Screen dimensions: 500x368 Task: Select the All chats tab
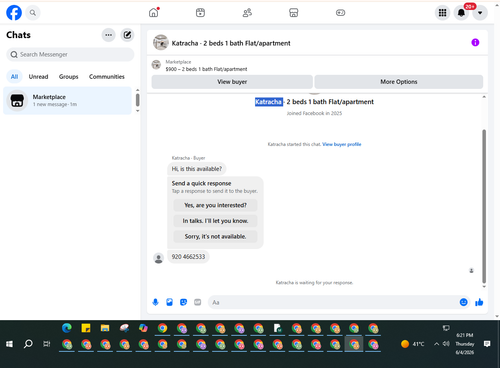[x=14, y=77]
